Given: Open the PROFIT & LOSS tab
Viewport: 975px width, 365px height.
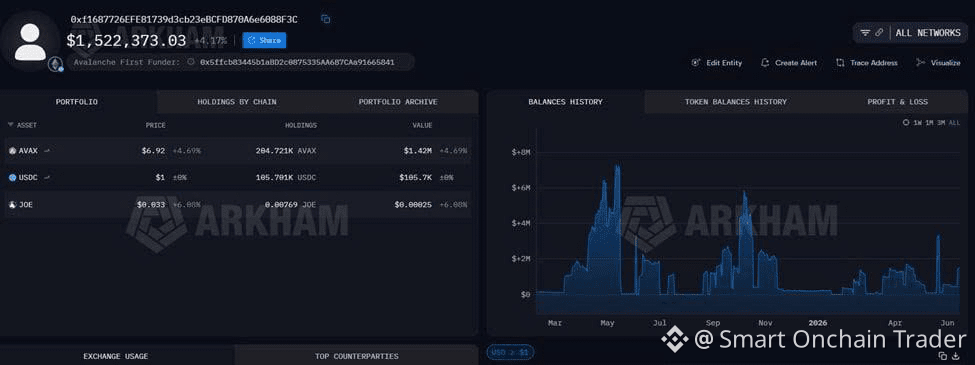Looking at the screenshot, I should [897, 102].
